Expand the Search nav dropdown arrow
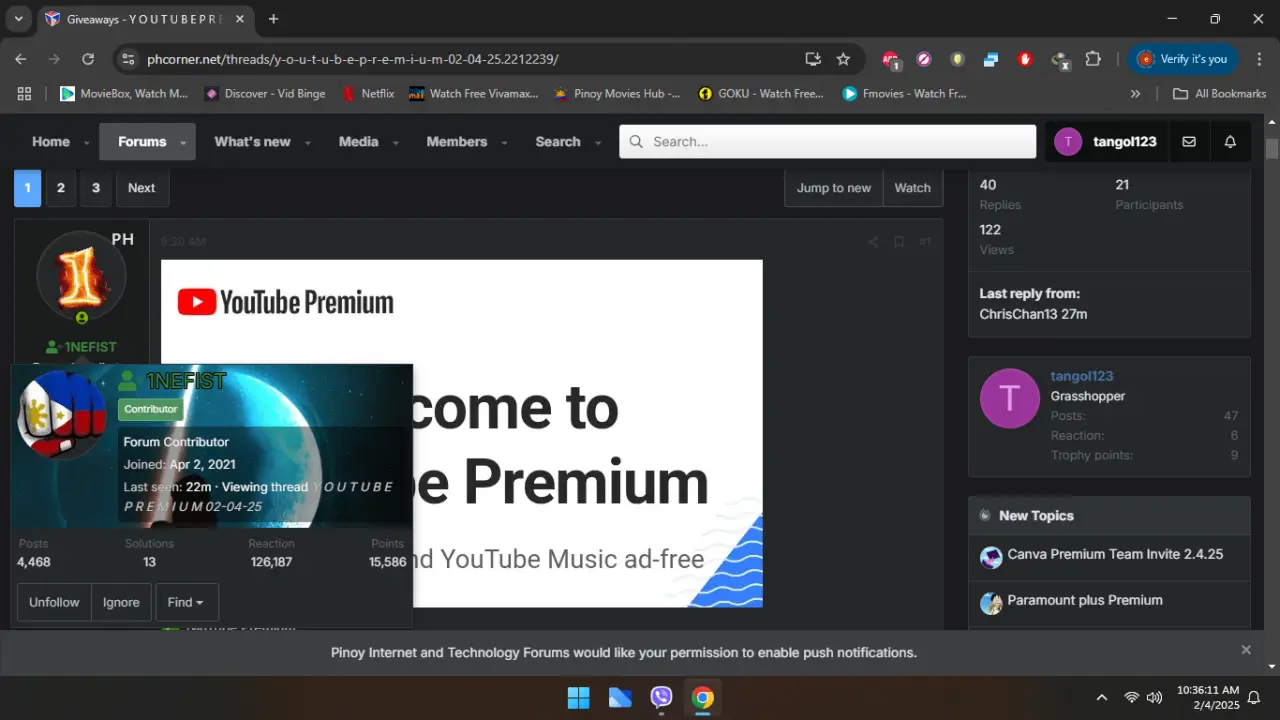1280x720 pixels. click(598, 143)
